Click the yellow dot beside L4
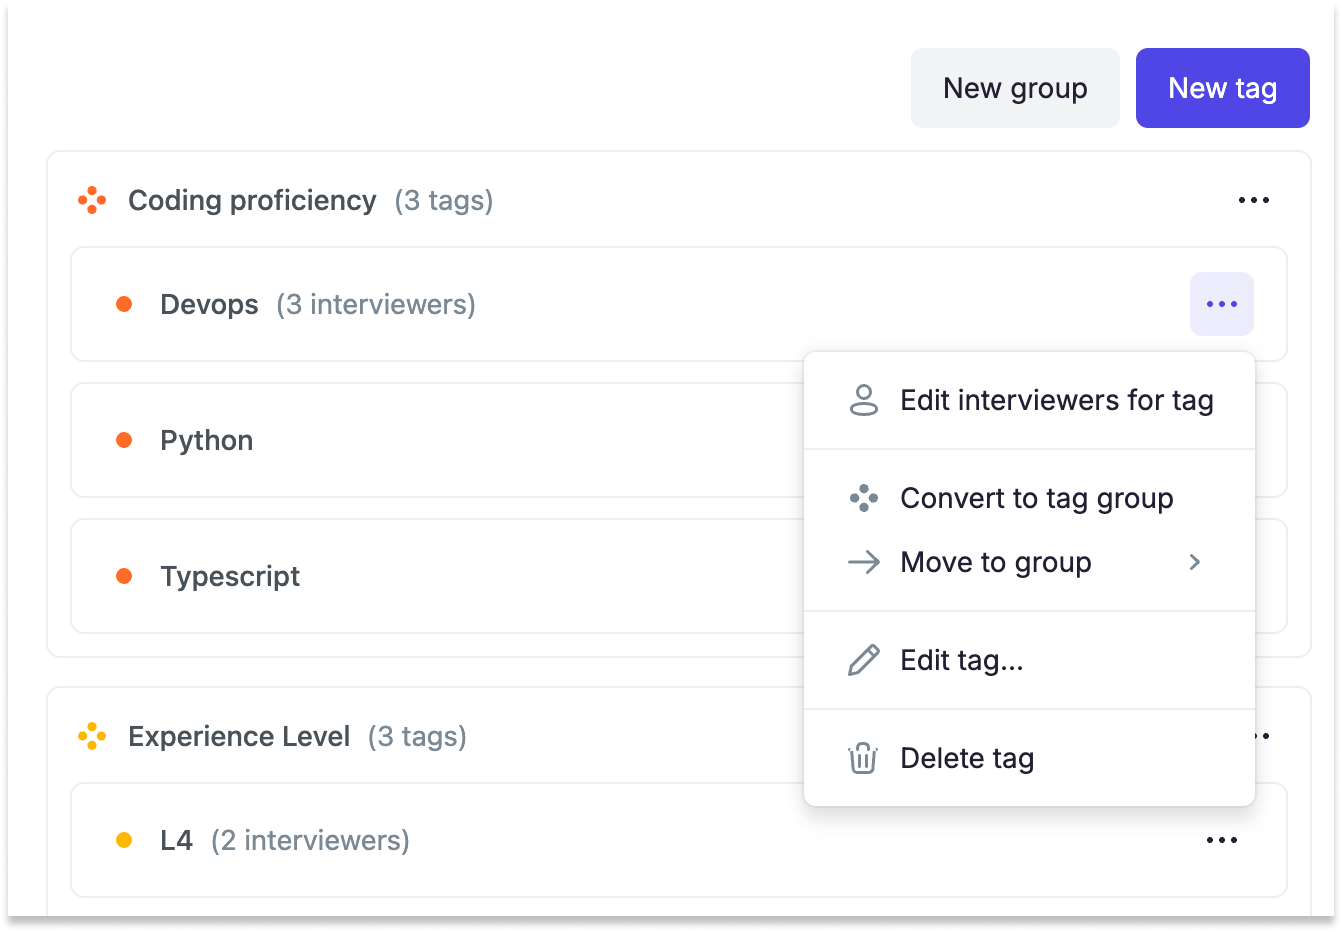Image resolution: width=1342 pixels, height=932 pixels. point(124,840)
